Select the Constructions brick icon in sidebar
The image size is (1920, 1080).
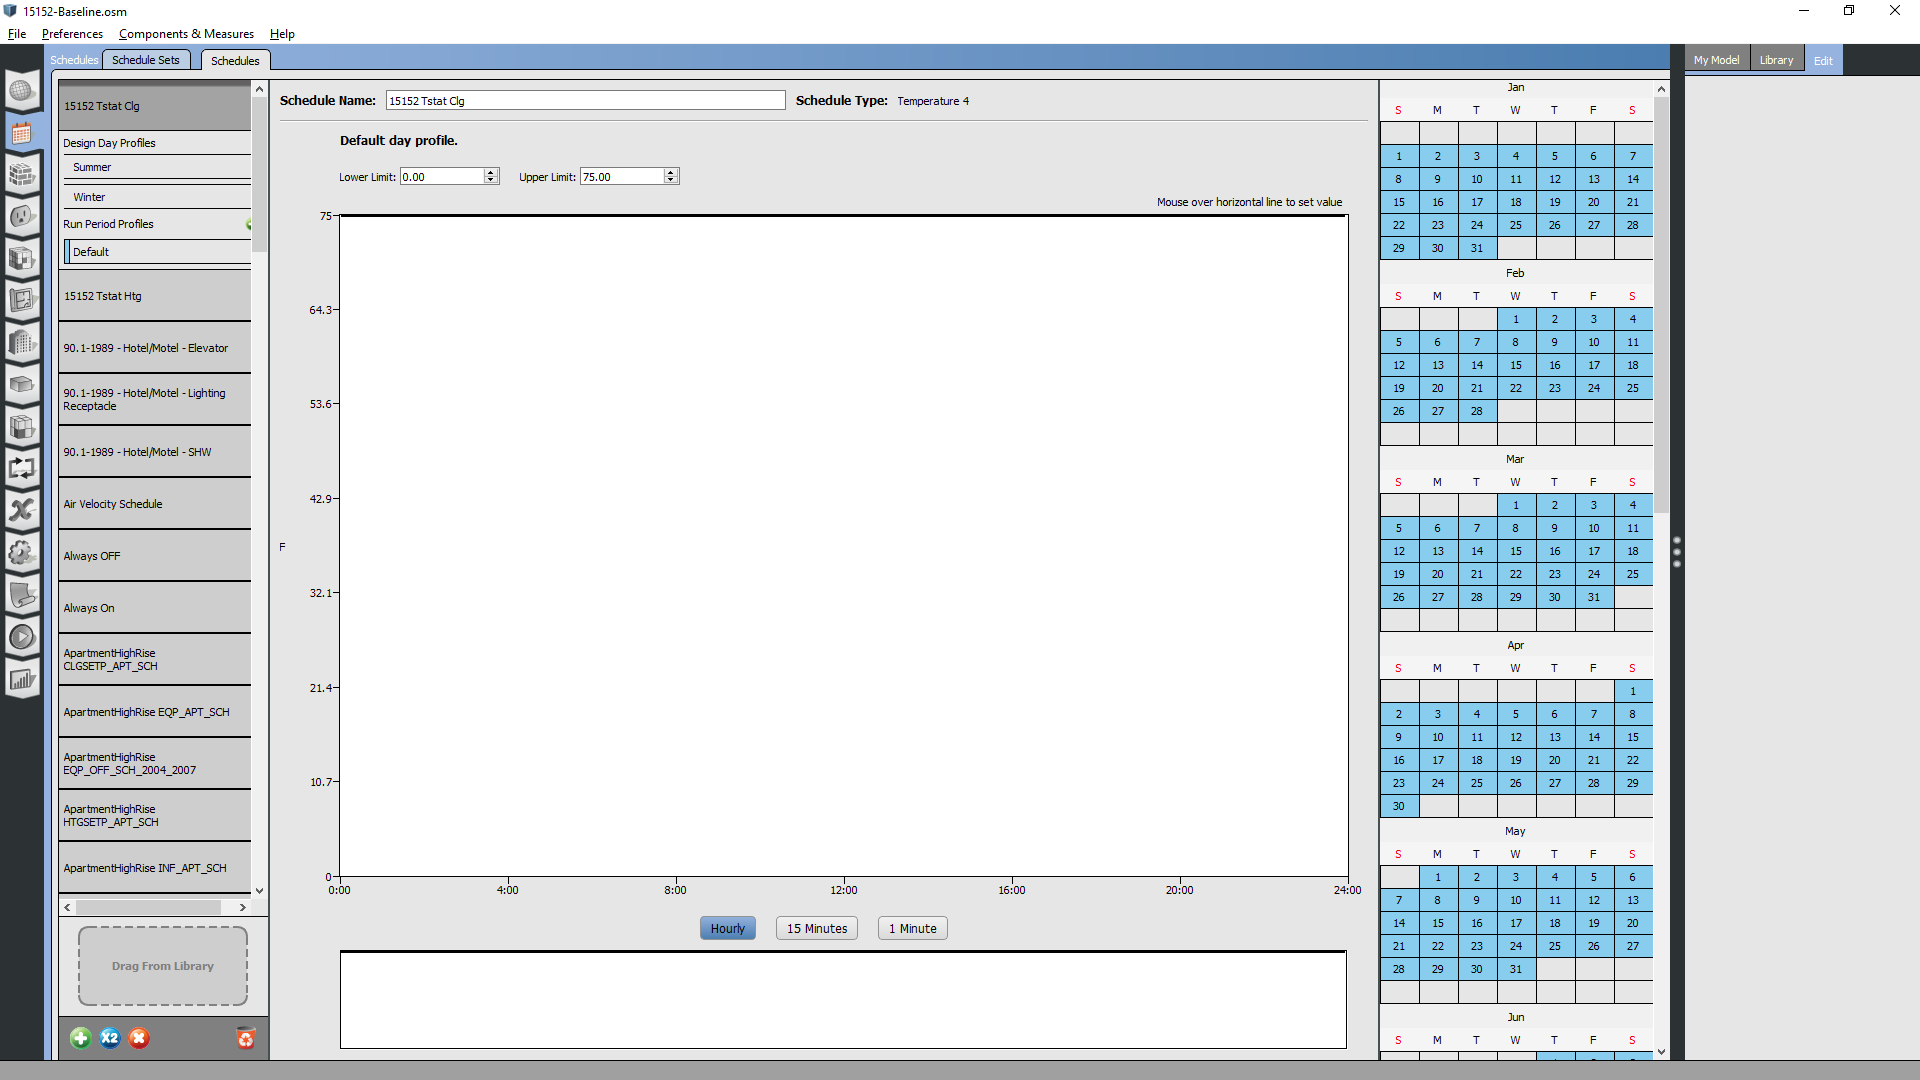(x=22, y=175)
